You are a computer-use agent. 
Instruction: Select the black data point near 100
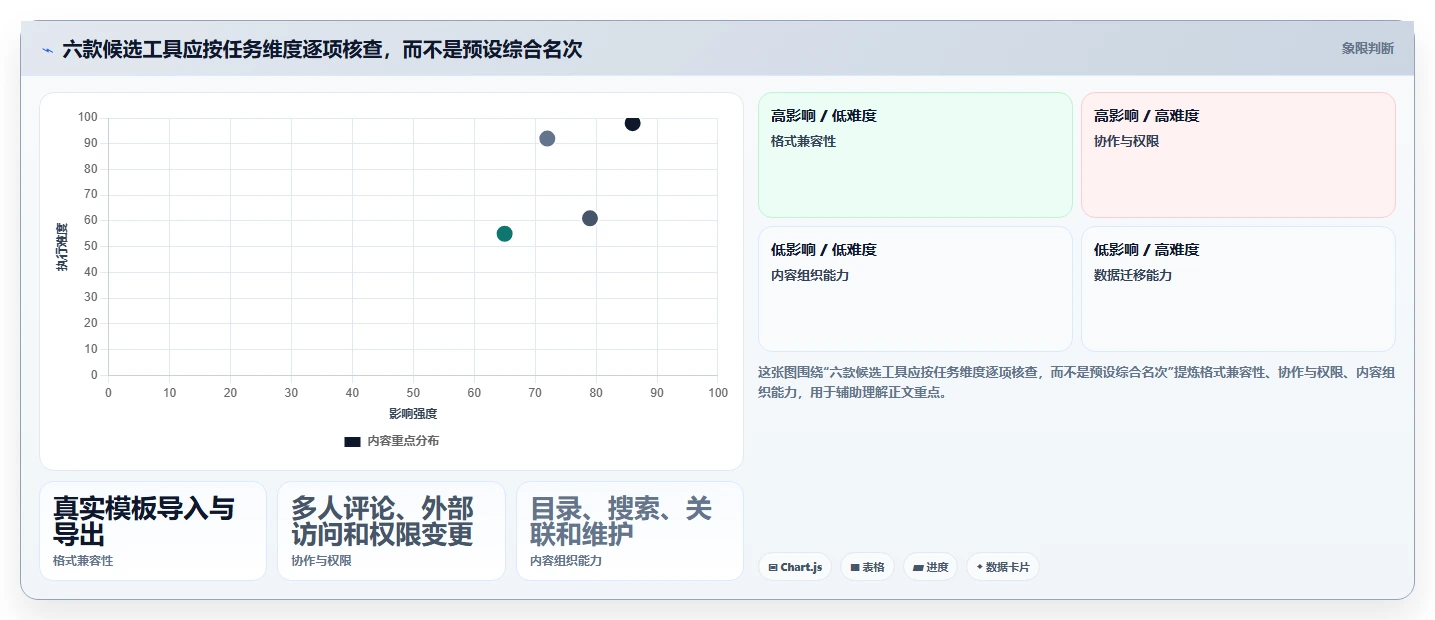pyautogui.click(x=632, y=123)
